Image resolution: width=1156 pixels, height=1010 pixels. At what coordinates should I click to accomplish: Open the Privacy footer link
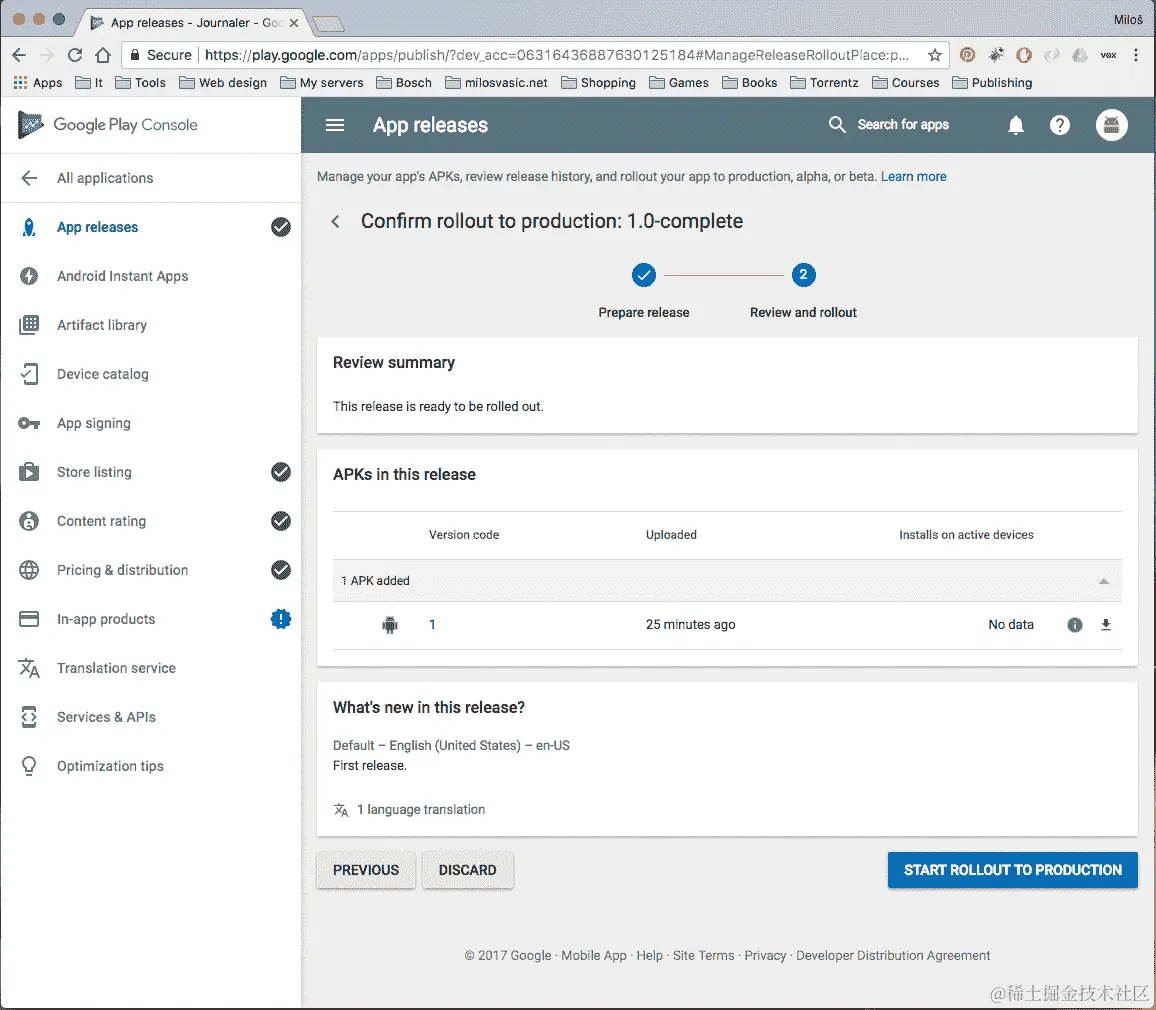tap(765, 955)
